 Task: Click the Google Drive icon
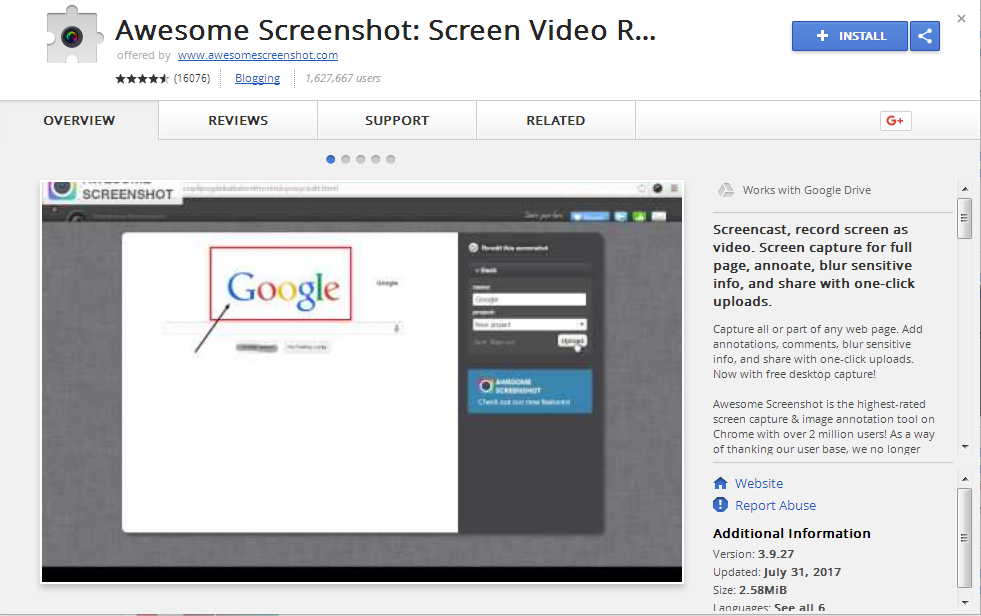pyautogui.click(x=725, y=190)
